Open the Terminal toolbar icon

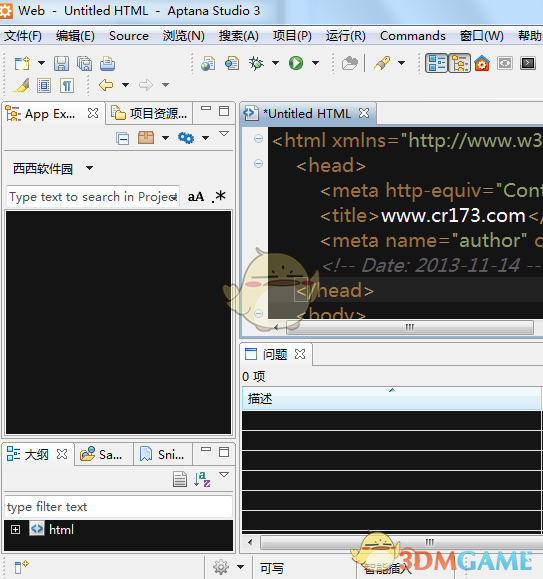pos(528,64)
